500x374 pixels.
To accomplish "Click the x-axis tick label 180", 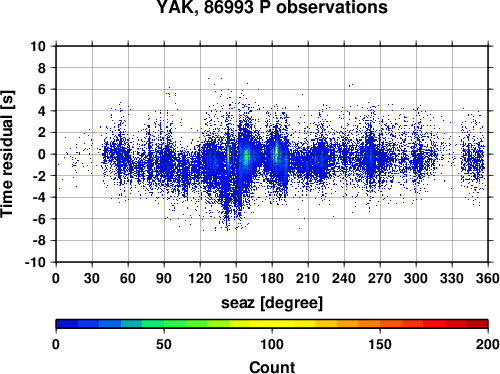I will pyautogui.click(x=272, y=278).
